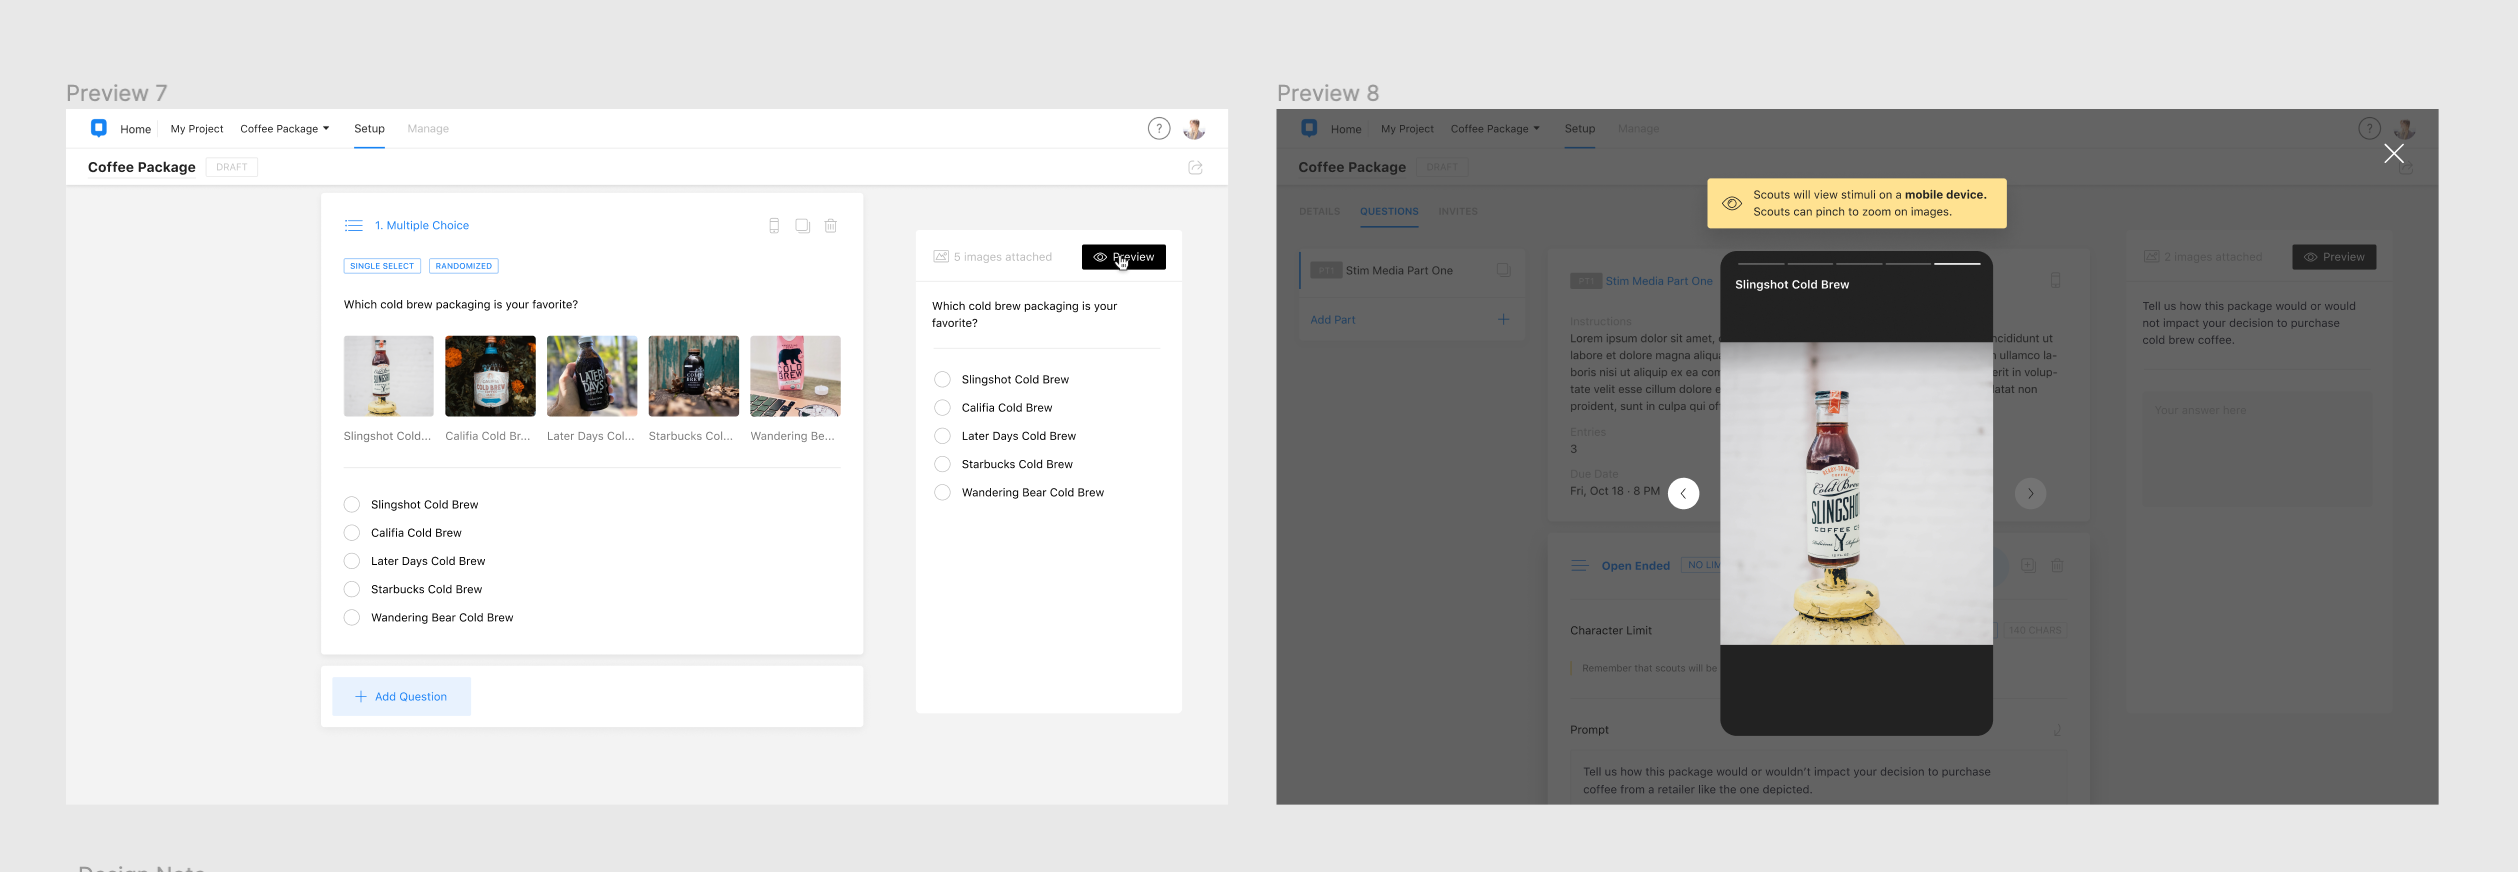Select Wandering Bear Cold Brew in editor list
The width and height of the screenshot is (2518, 872).
click(352, 617)
